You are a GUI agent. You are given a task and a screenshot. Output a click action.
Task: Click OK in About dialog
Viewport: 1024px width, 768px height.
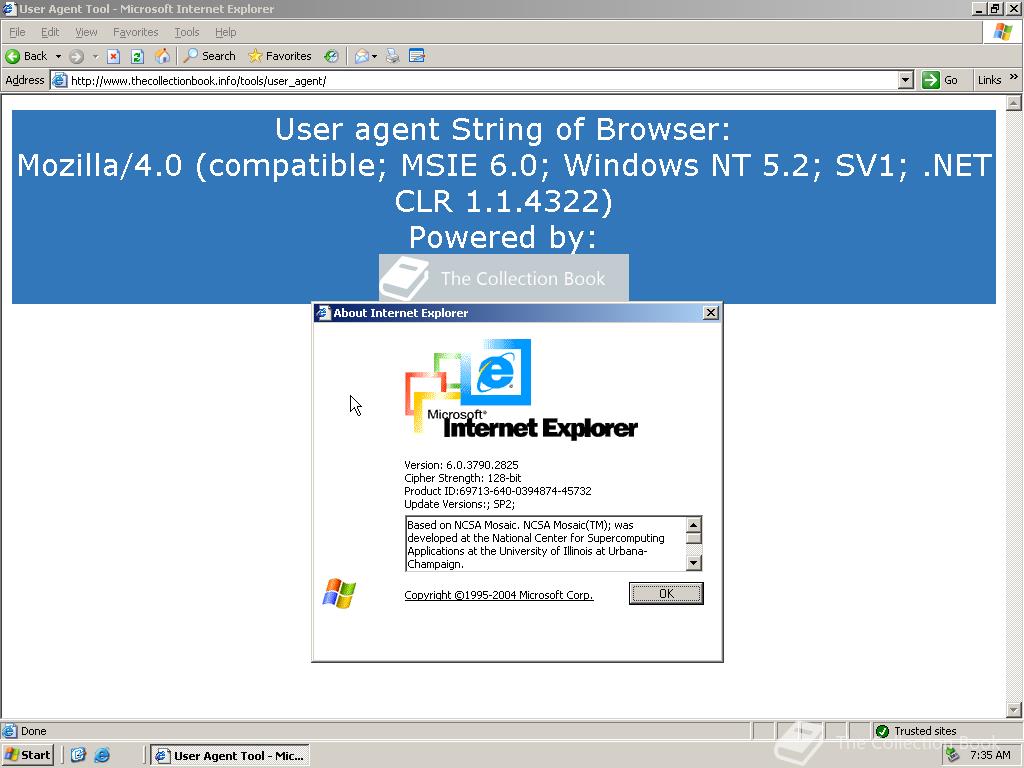[666, 594]
